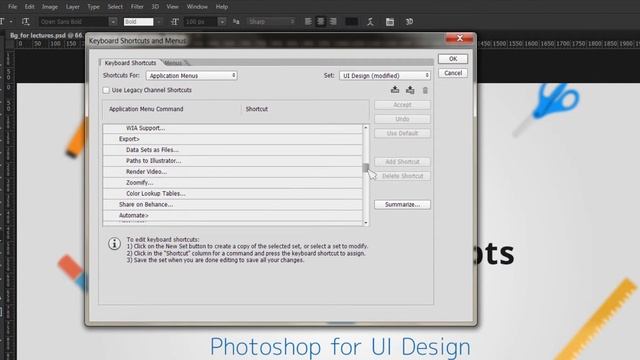The width and height of the screenshot is (640, 360).
Task: Click the command list scrollbar thumb
Action: pos(366,167)
